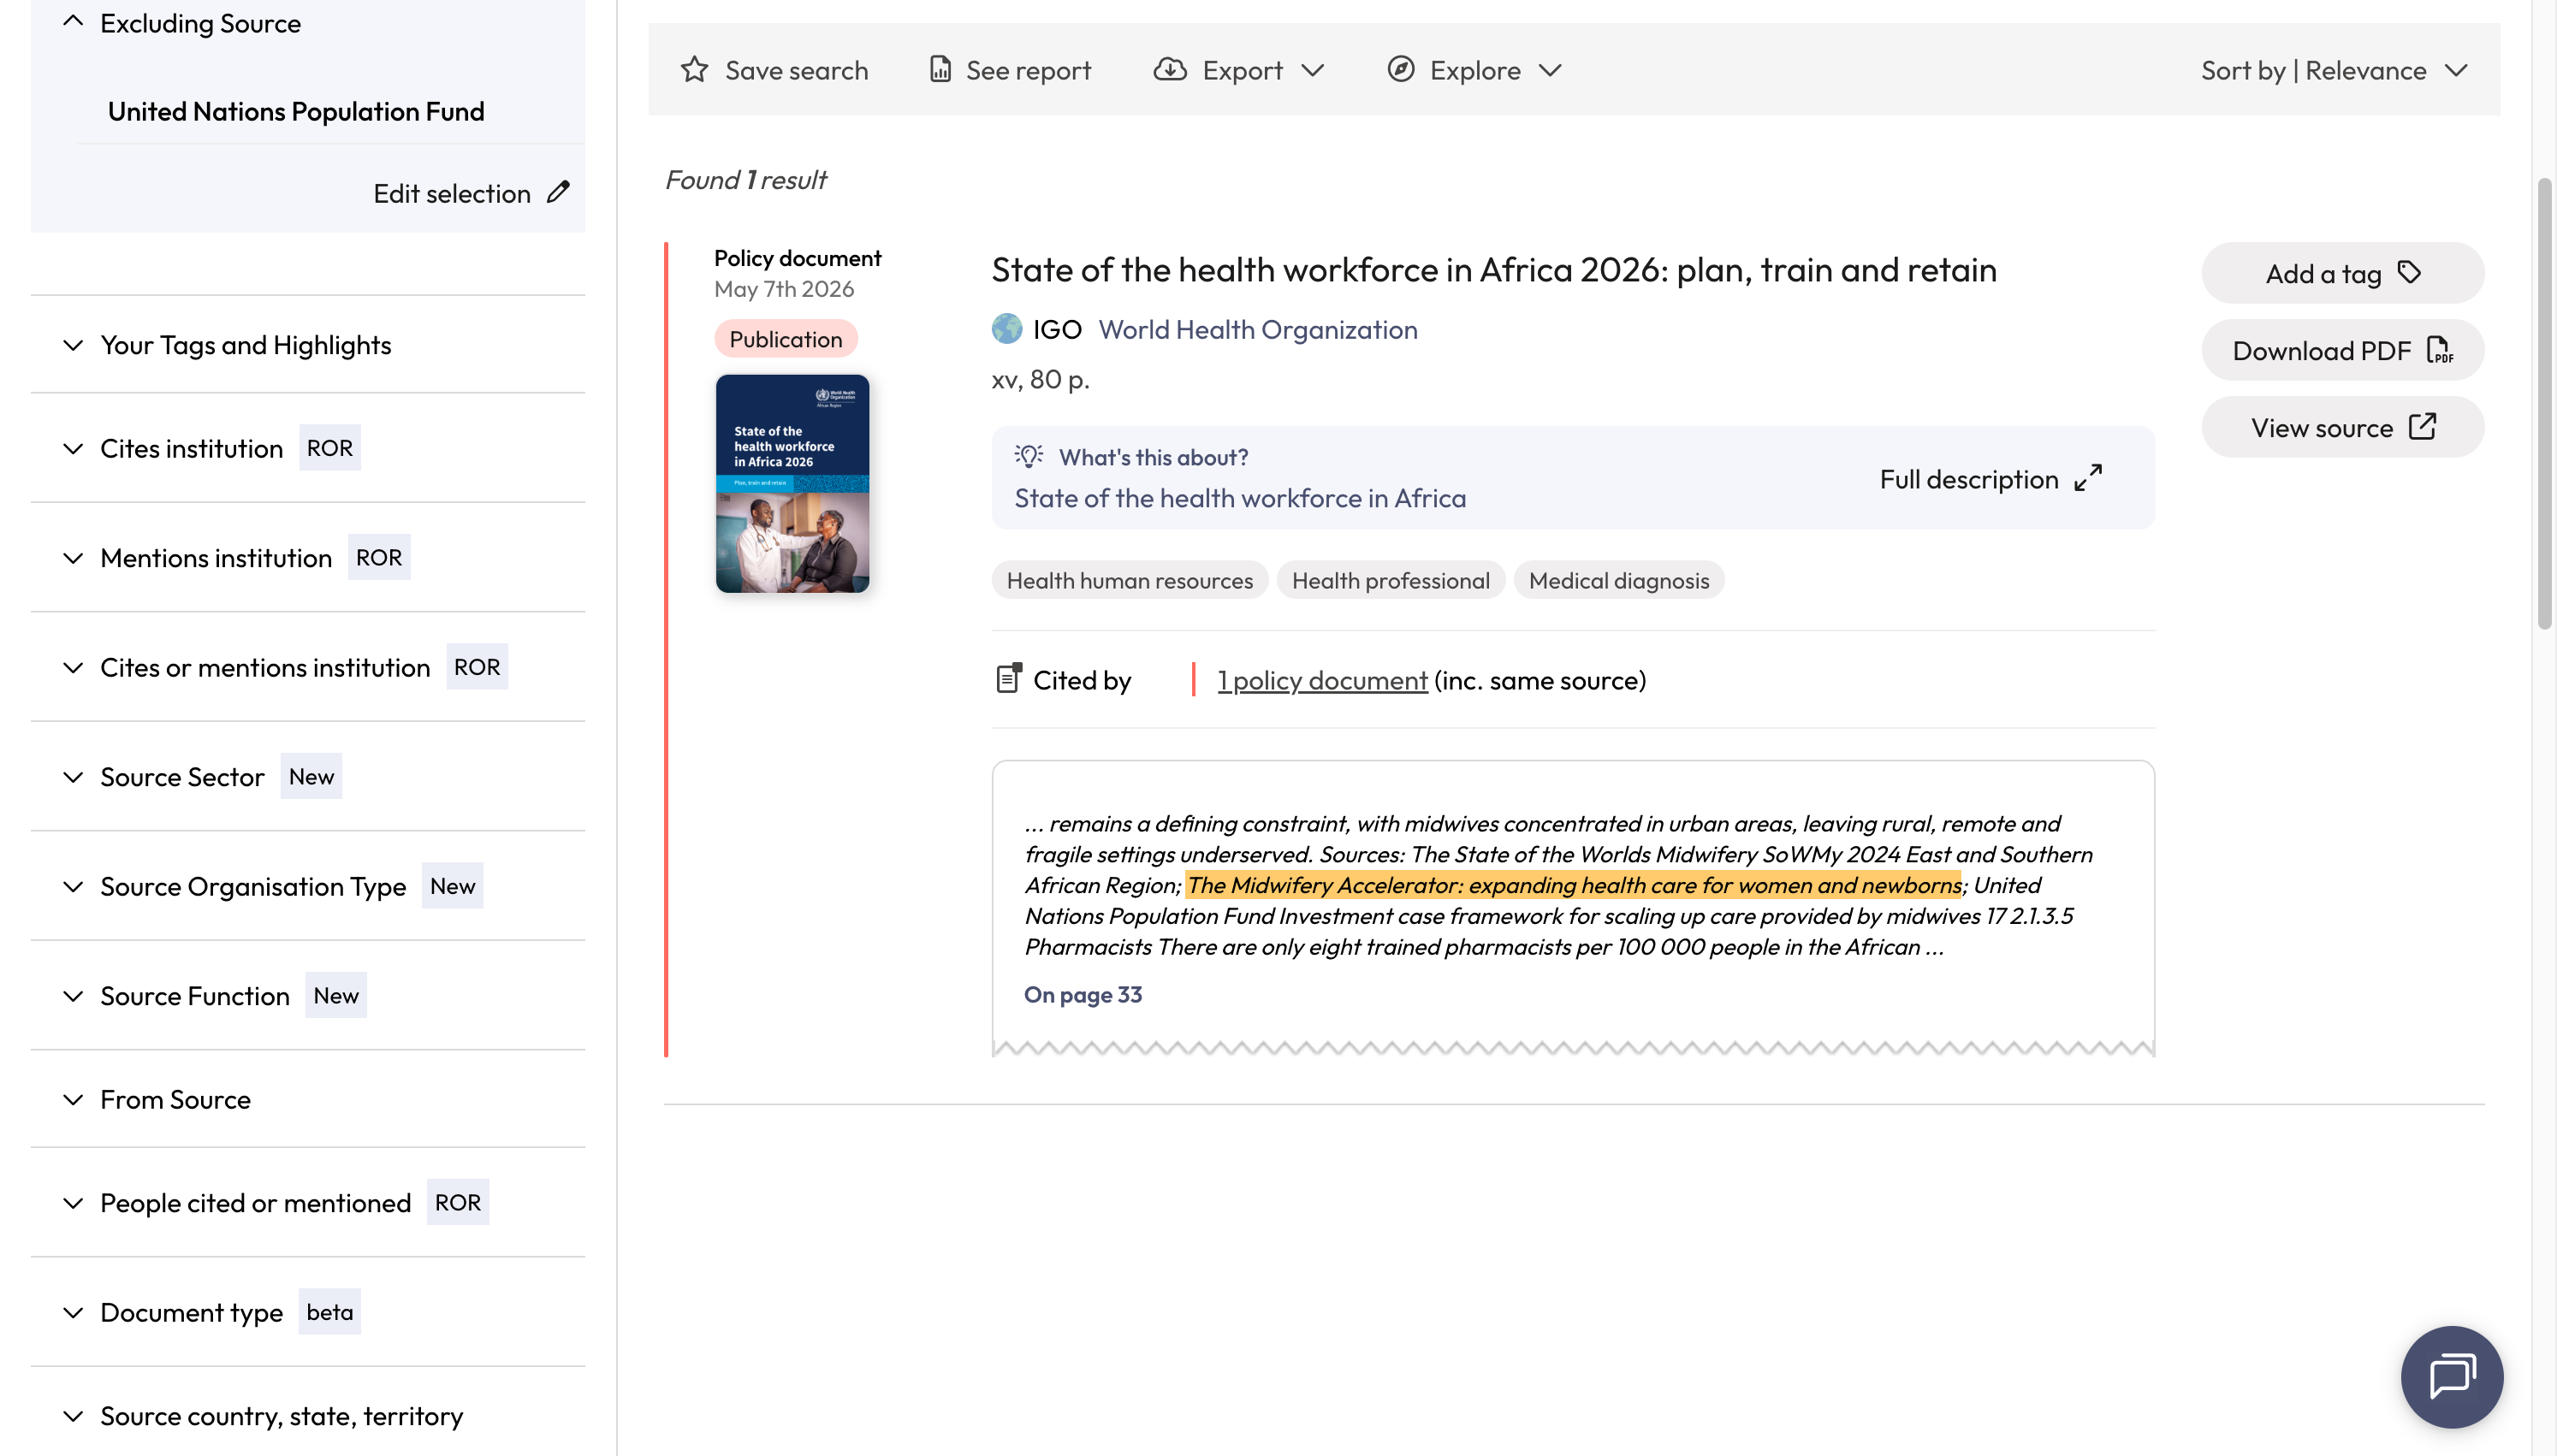This screenshot has width=2557, height=1456.
Task: Expand the Cites institution filter
Action: pyautogui.click(x=73, y=449)
